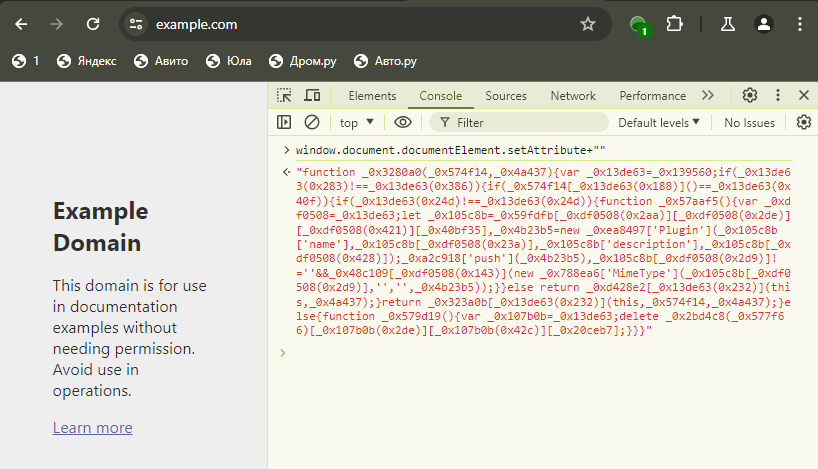Create a live expression via the eye icon

pyautogui.click(x=403, y=122)
